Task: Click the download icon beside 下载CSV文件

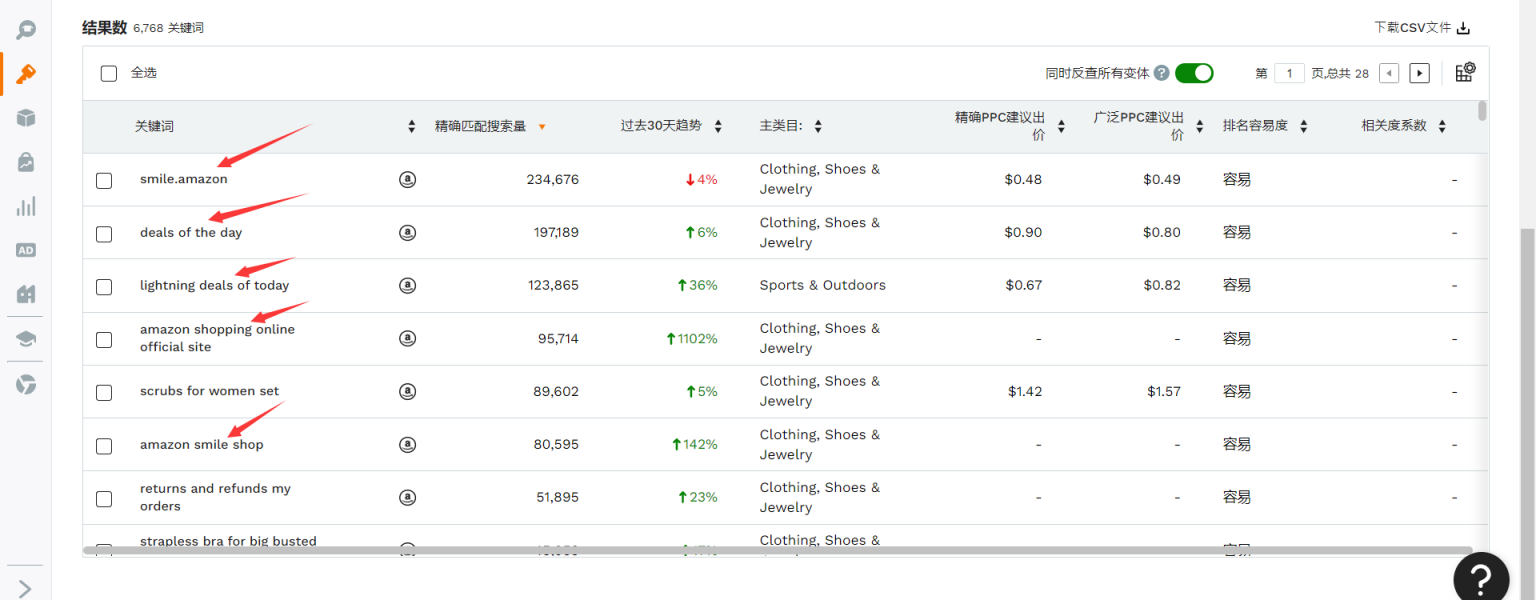Action: point(1463,28)
